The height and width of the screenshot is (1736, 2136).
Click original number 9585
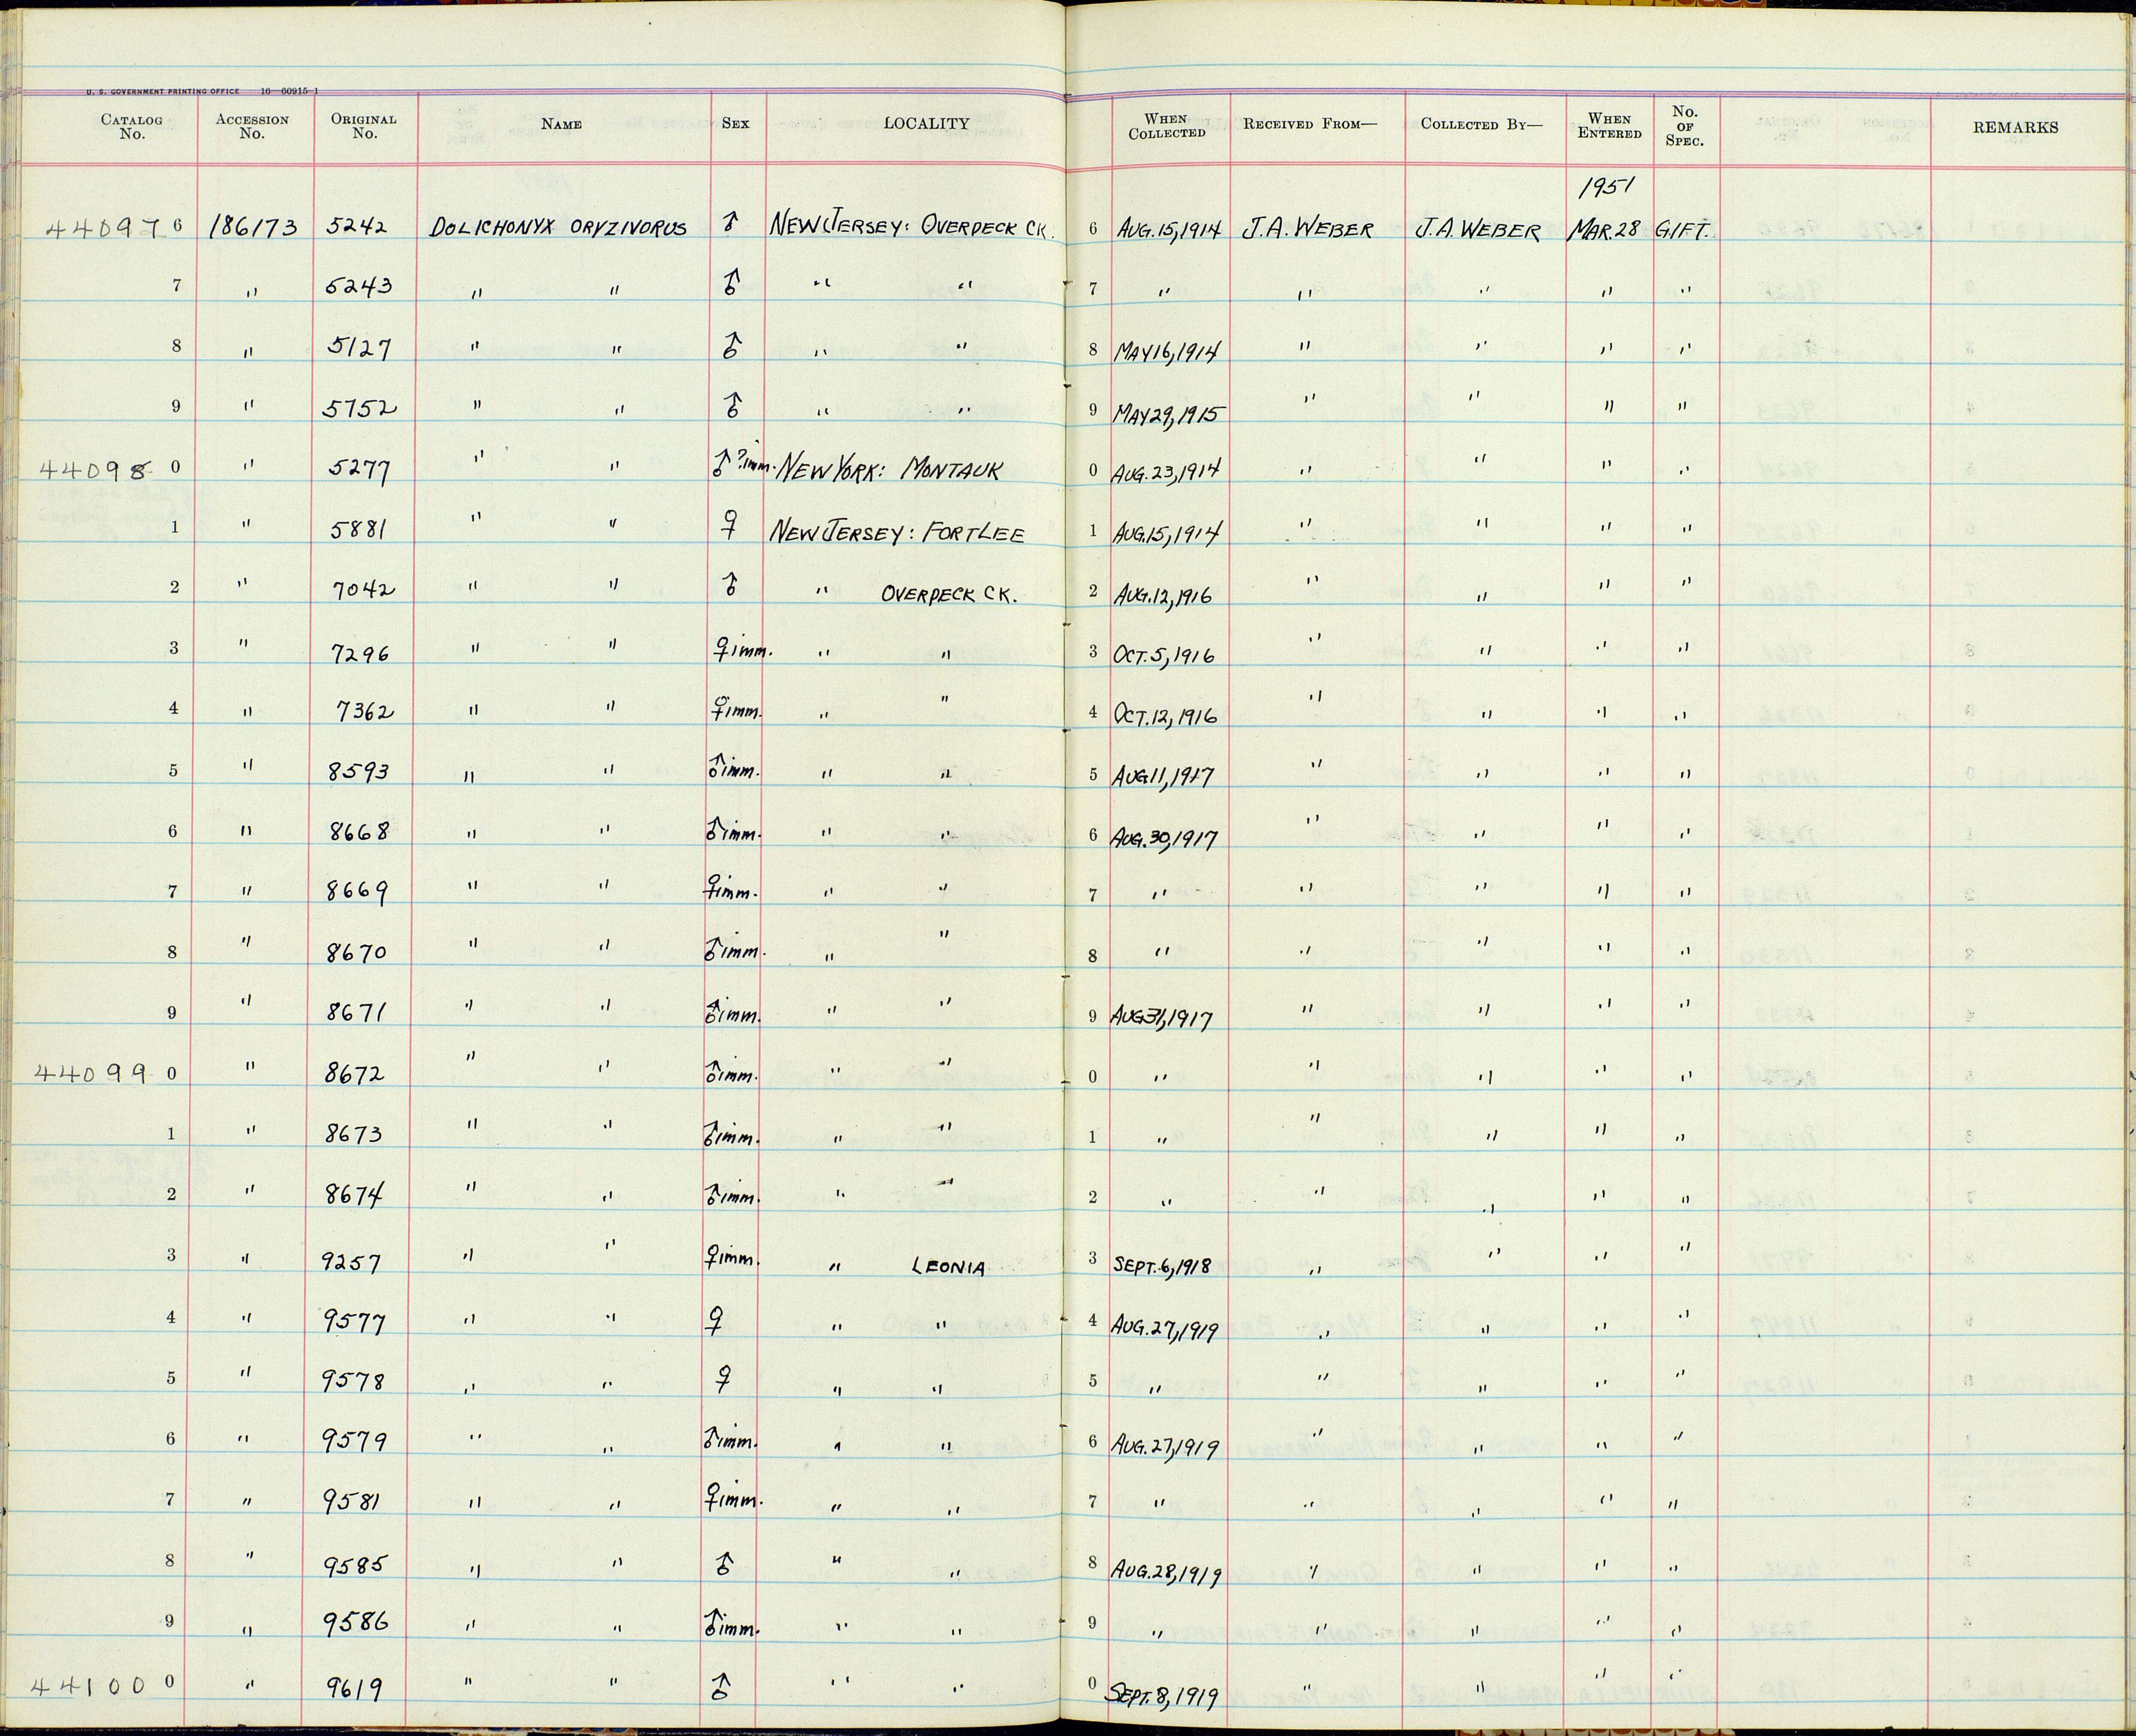[354, 1563]
